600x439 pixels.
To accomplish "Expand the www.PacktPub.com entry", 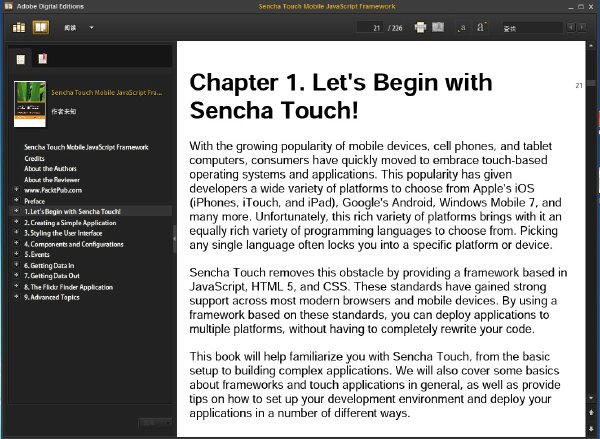I will point(16,189).
